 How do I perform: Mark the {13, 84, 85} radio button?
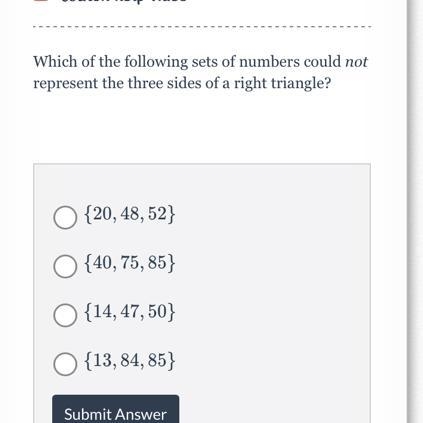coord(65,364)
